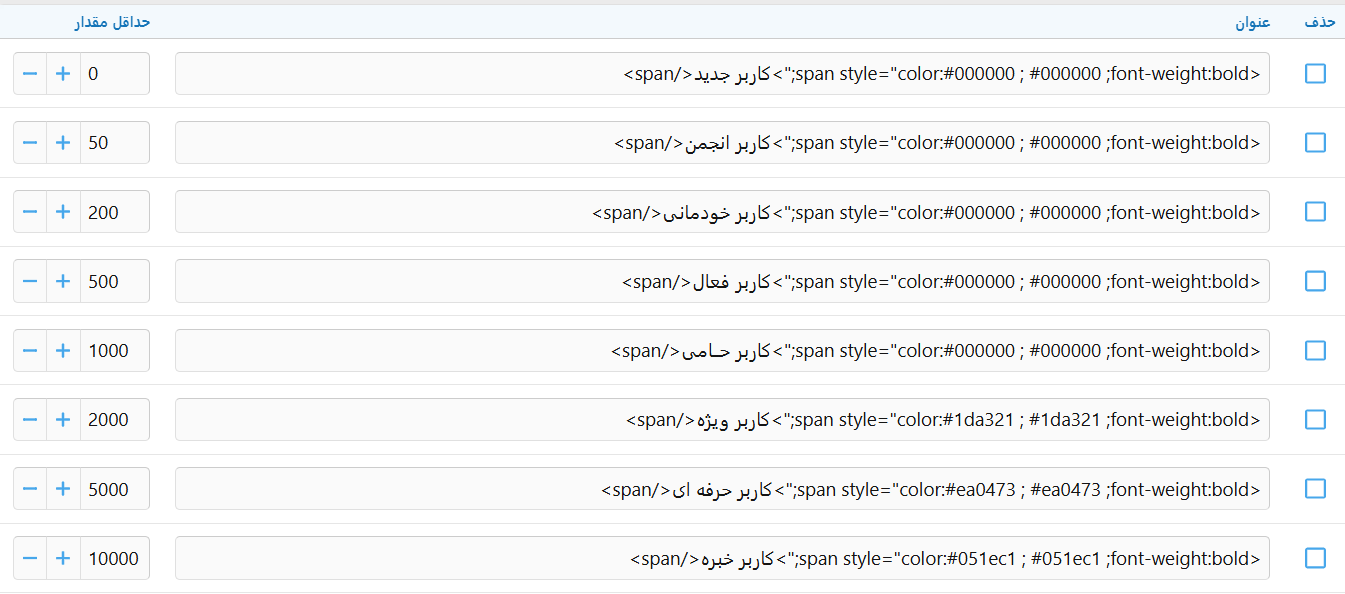
Task: Check delete box for کاربر جدید row
Action: [x=1315, y=74]
